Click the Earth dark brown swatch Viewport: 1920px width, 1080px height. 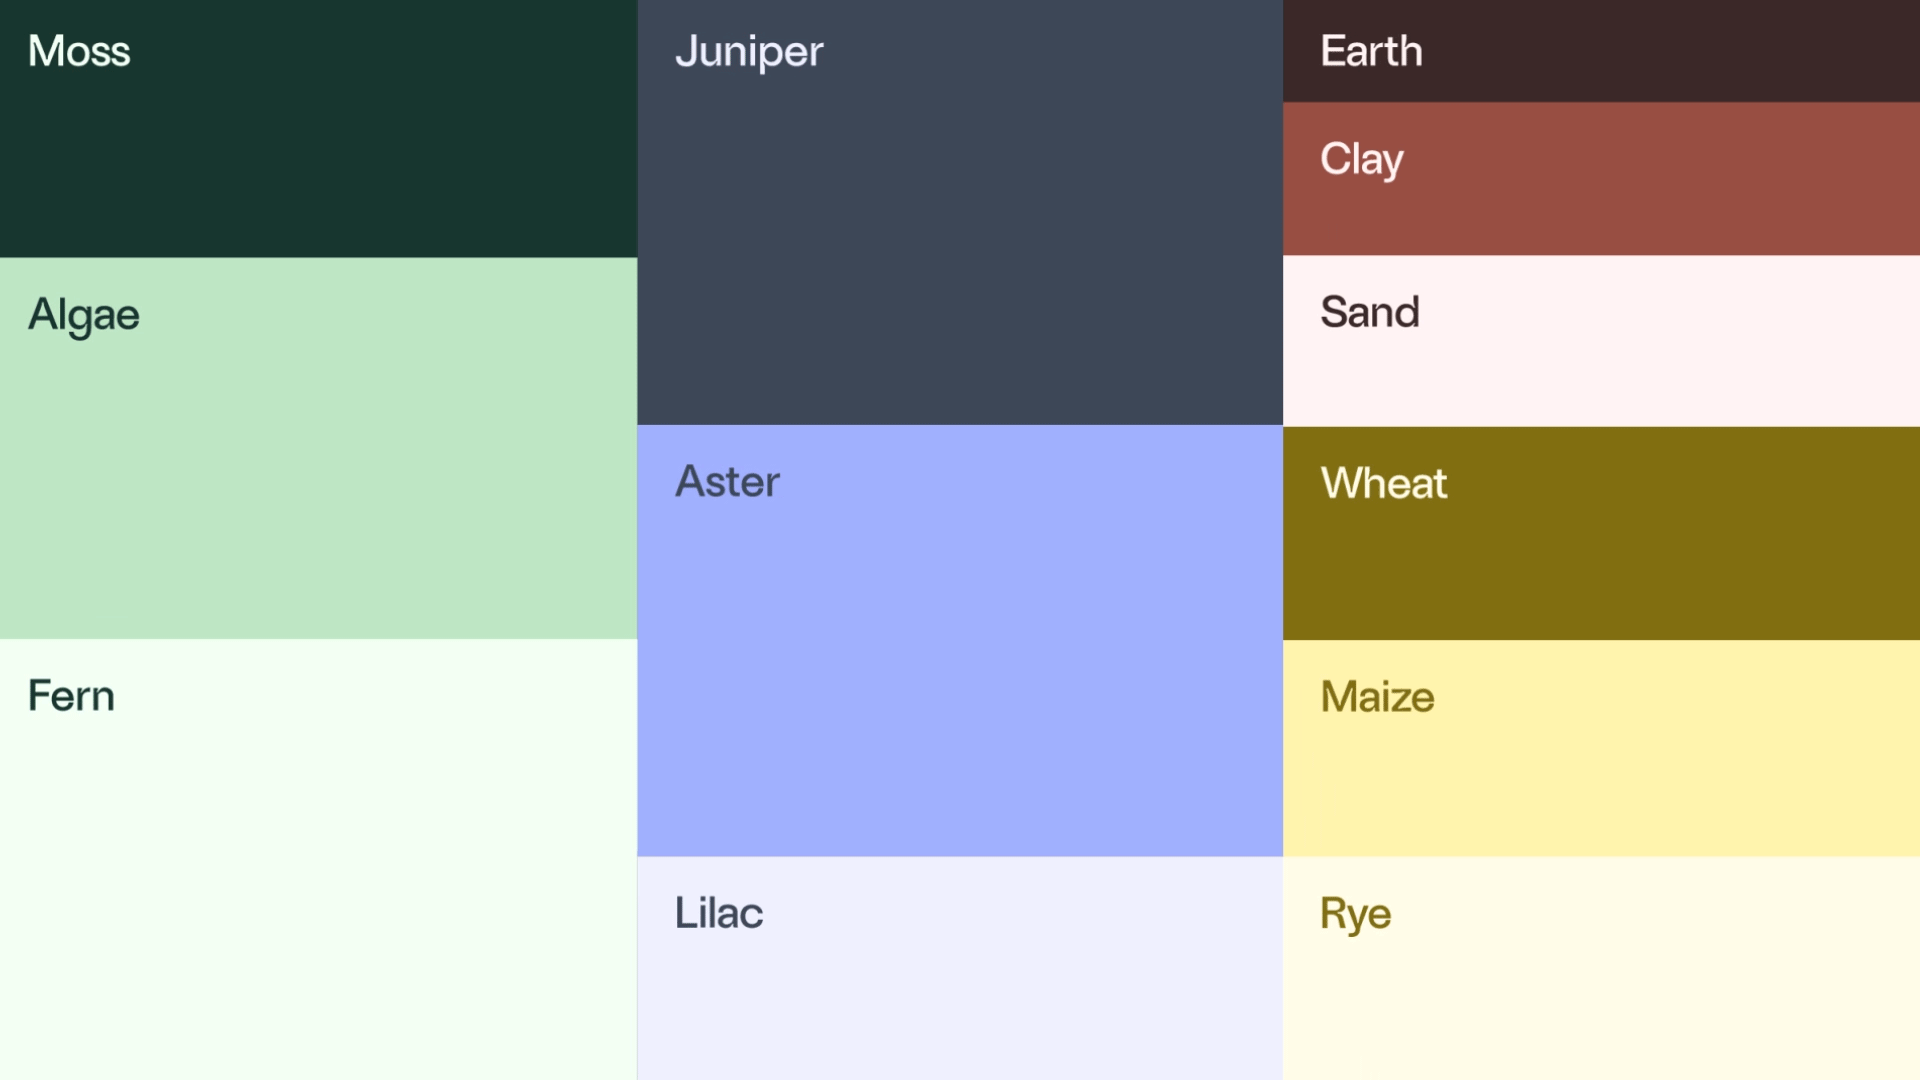(1601, 51)
